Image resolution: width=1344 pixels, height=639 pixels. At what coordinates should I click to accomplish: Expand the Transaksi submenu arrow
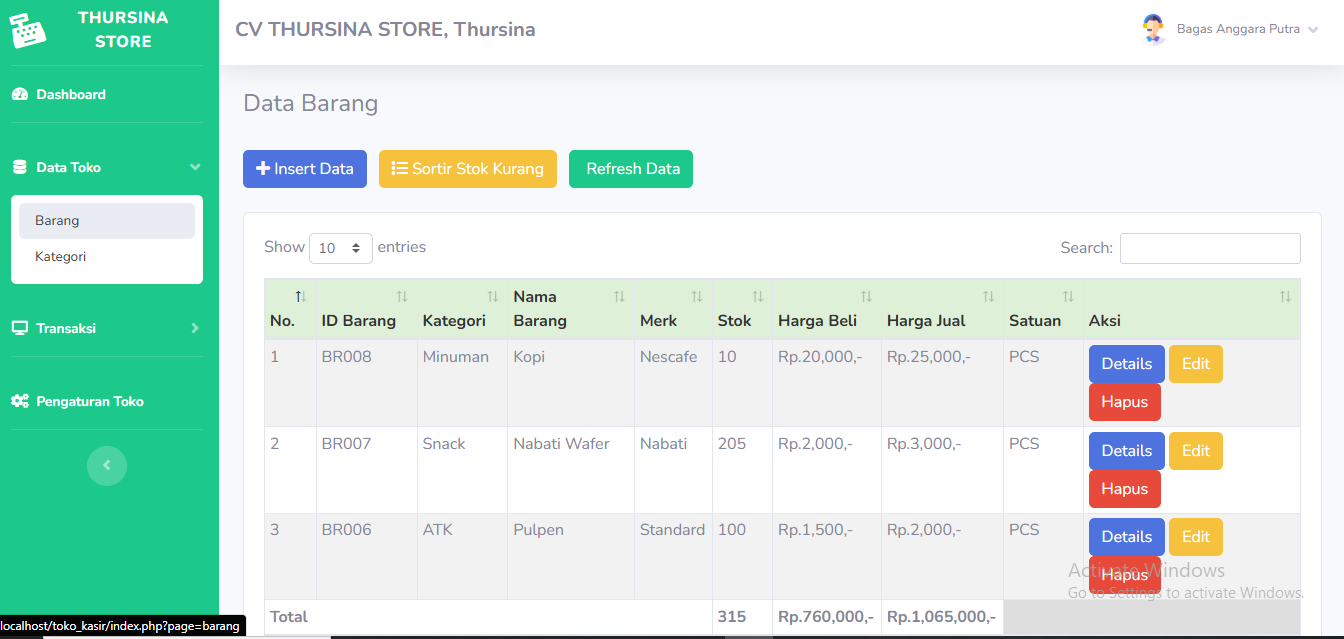pyautogui.click(x=195, y=328)
